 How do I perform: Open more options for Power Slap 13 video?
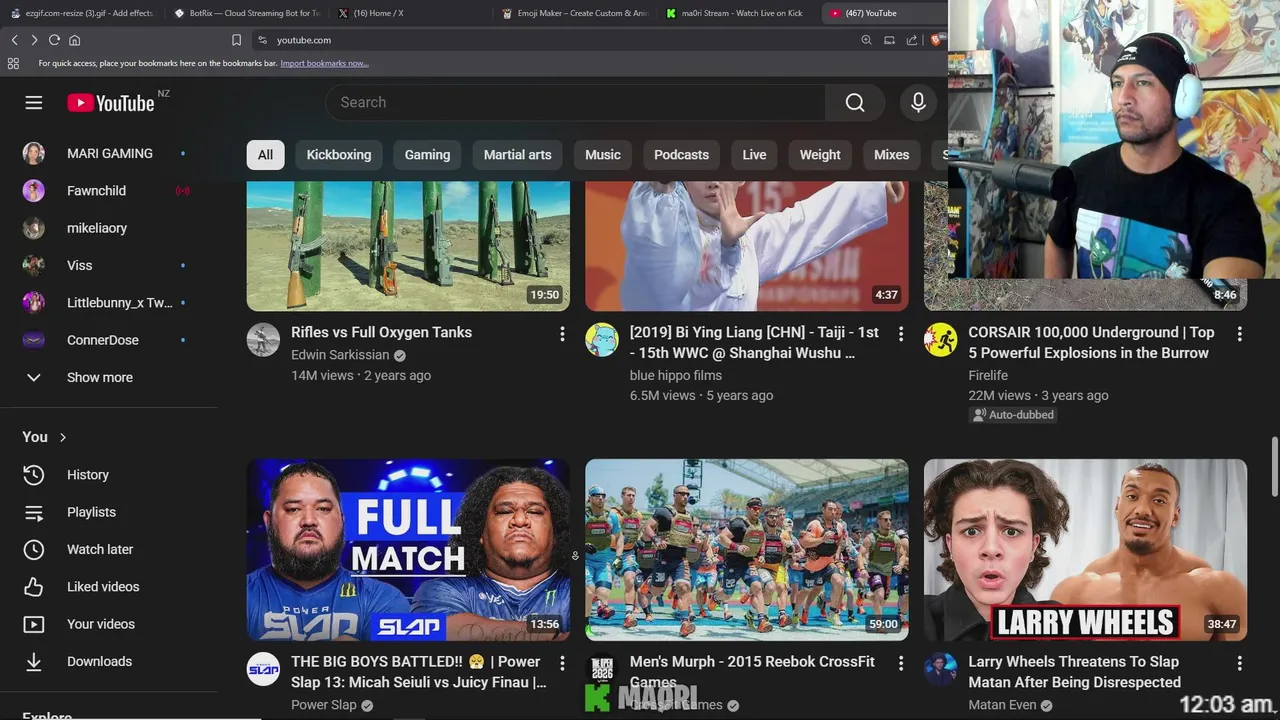562,663
